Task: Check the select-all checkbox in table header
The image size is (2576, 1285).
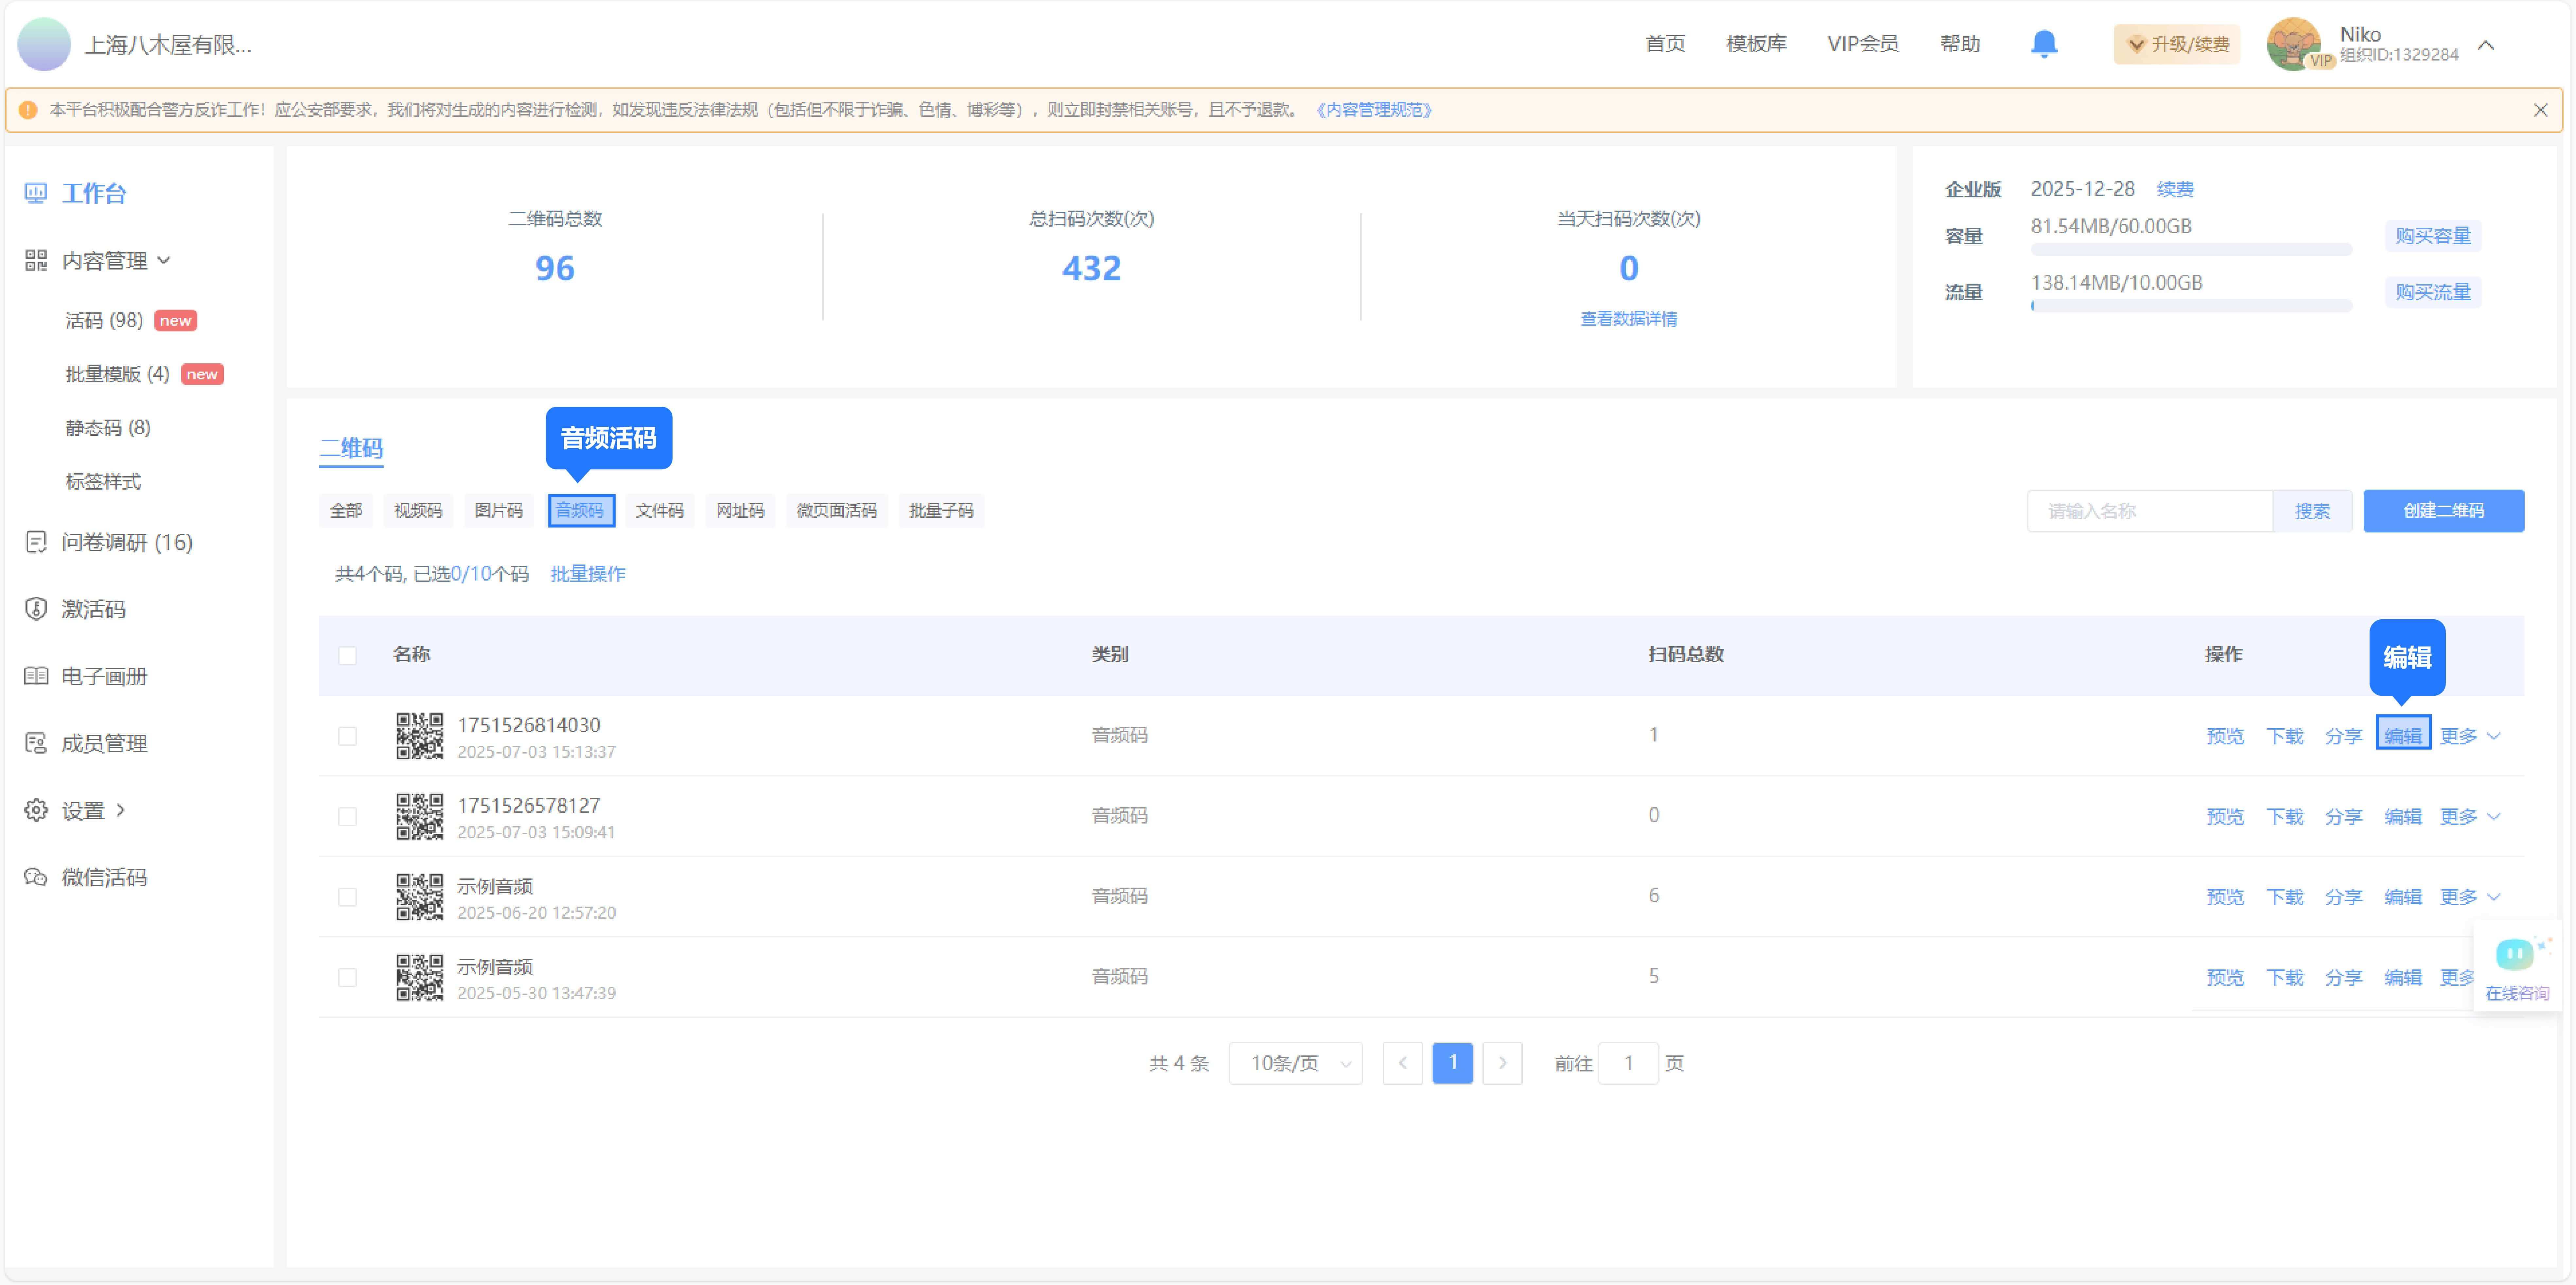Action: [x=347, y=656]
